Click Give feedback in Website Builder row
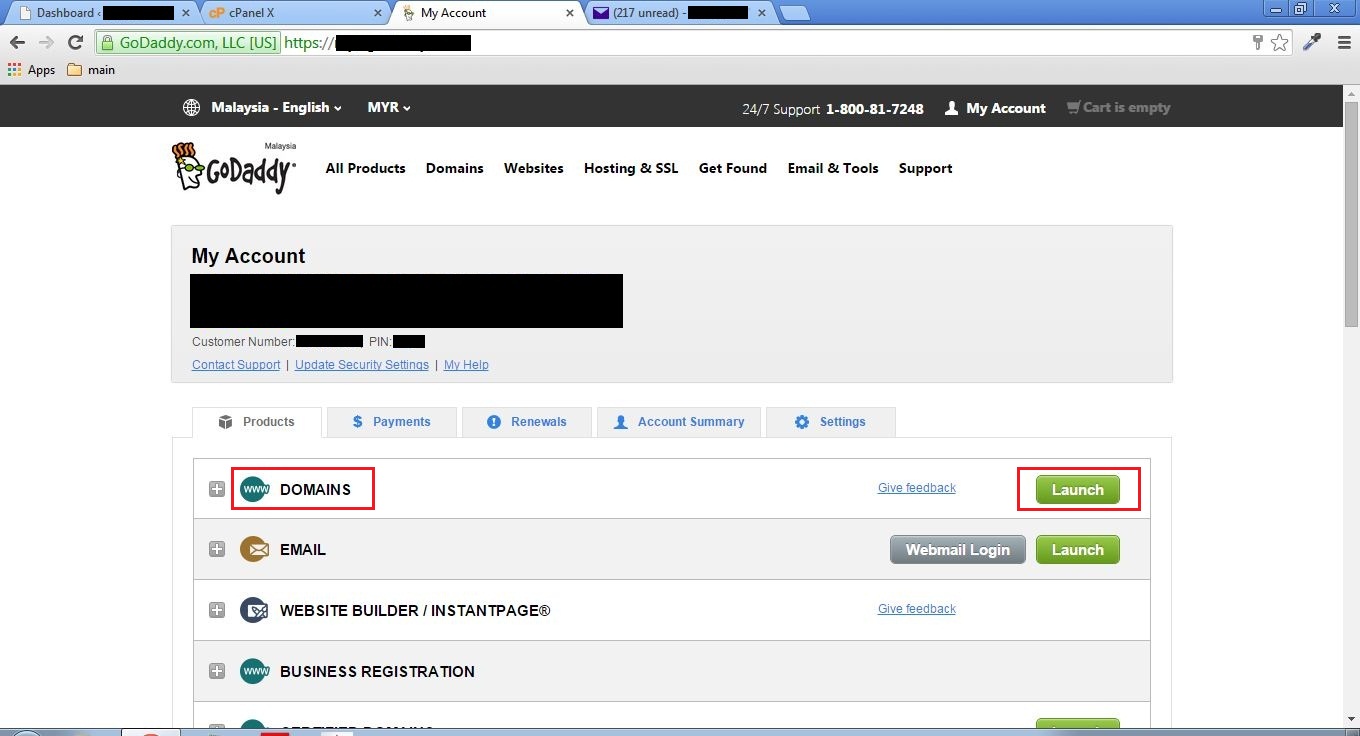This screenshot has width=1360, height=736. coord(917,609)
